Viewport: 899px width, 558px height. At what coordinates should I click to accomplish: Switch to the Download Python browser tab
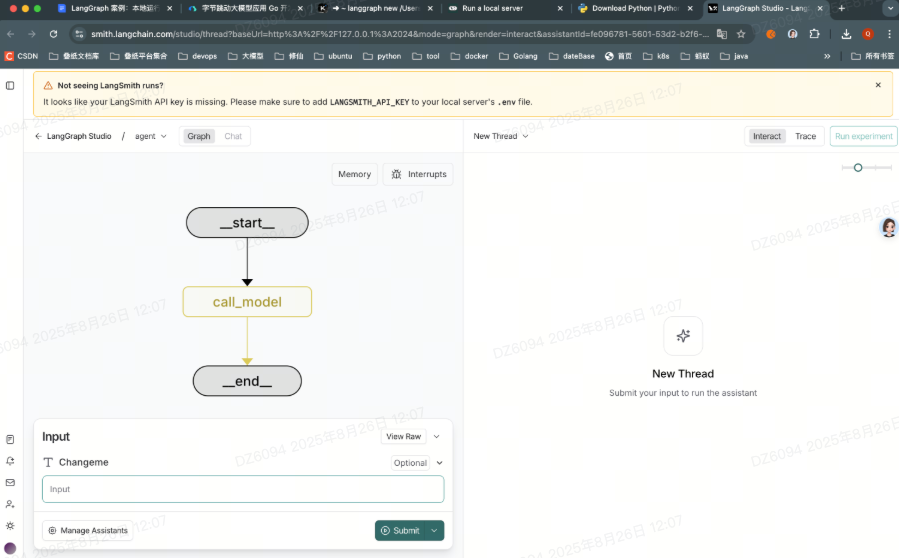635,8
